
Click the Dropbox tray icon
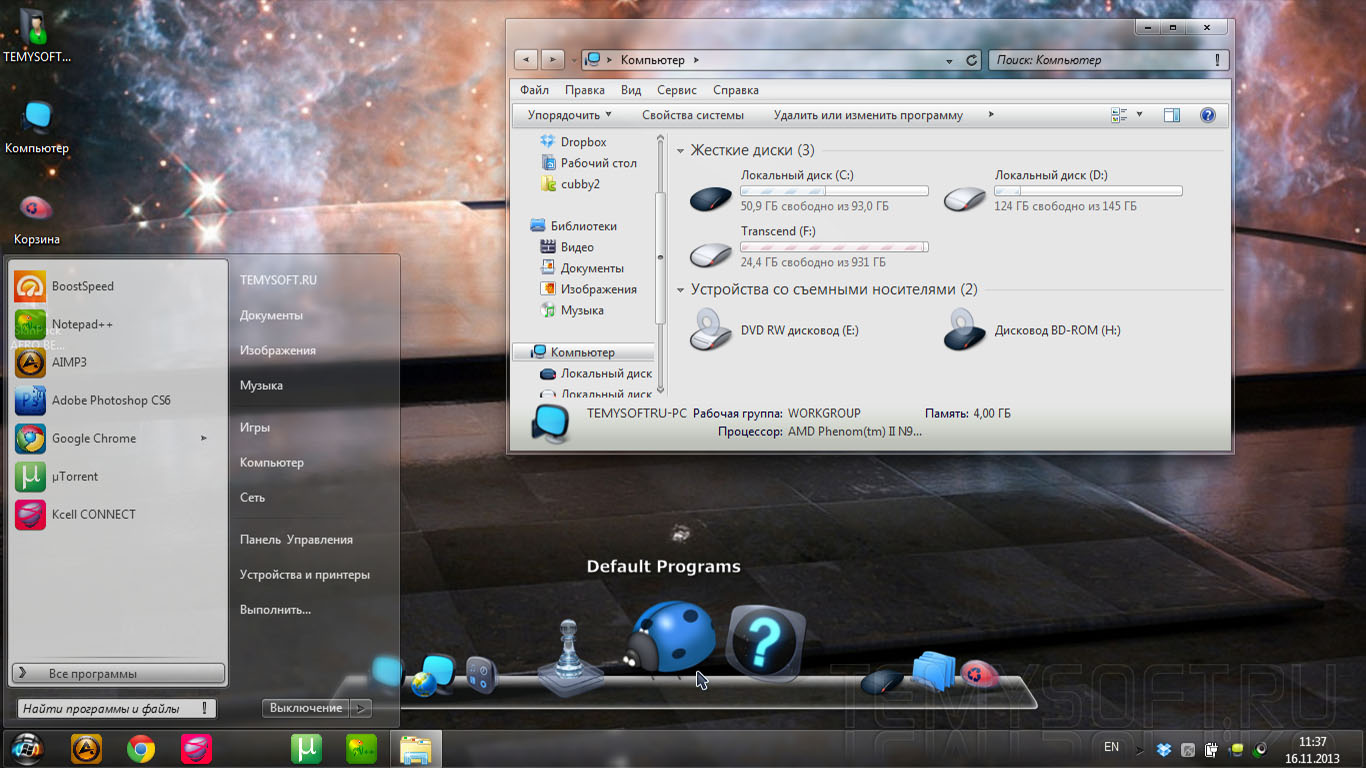click(1164, 749)
